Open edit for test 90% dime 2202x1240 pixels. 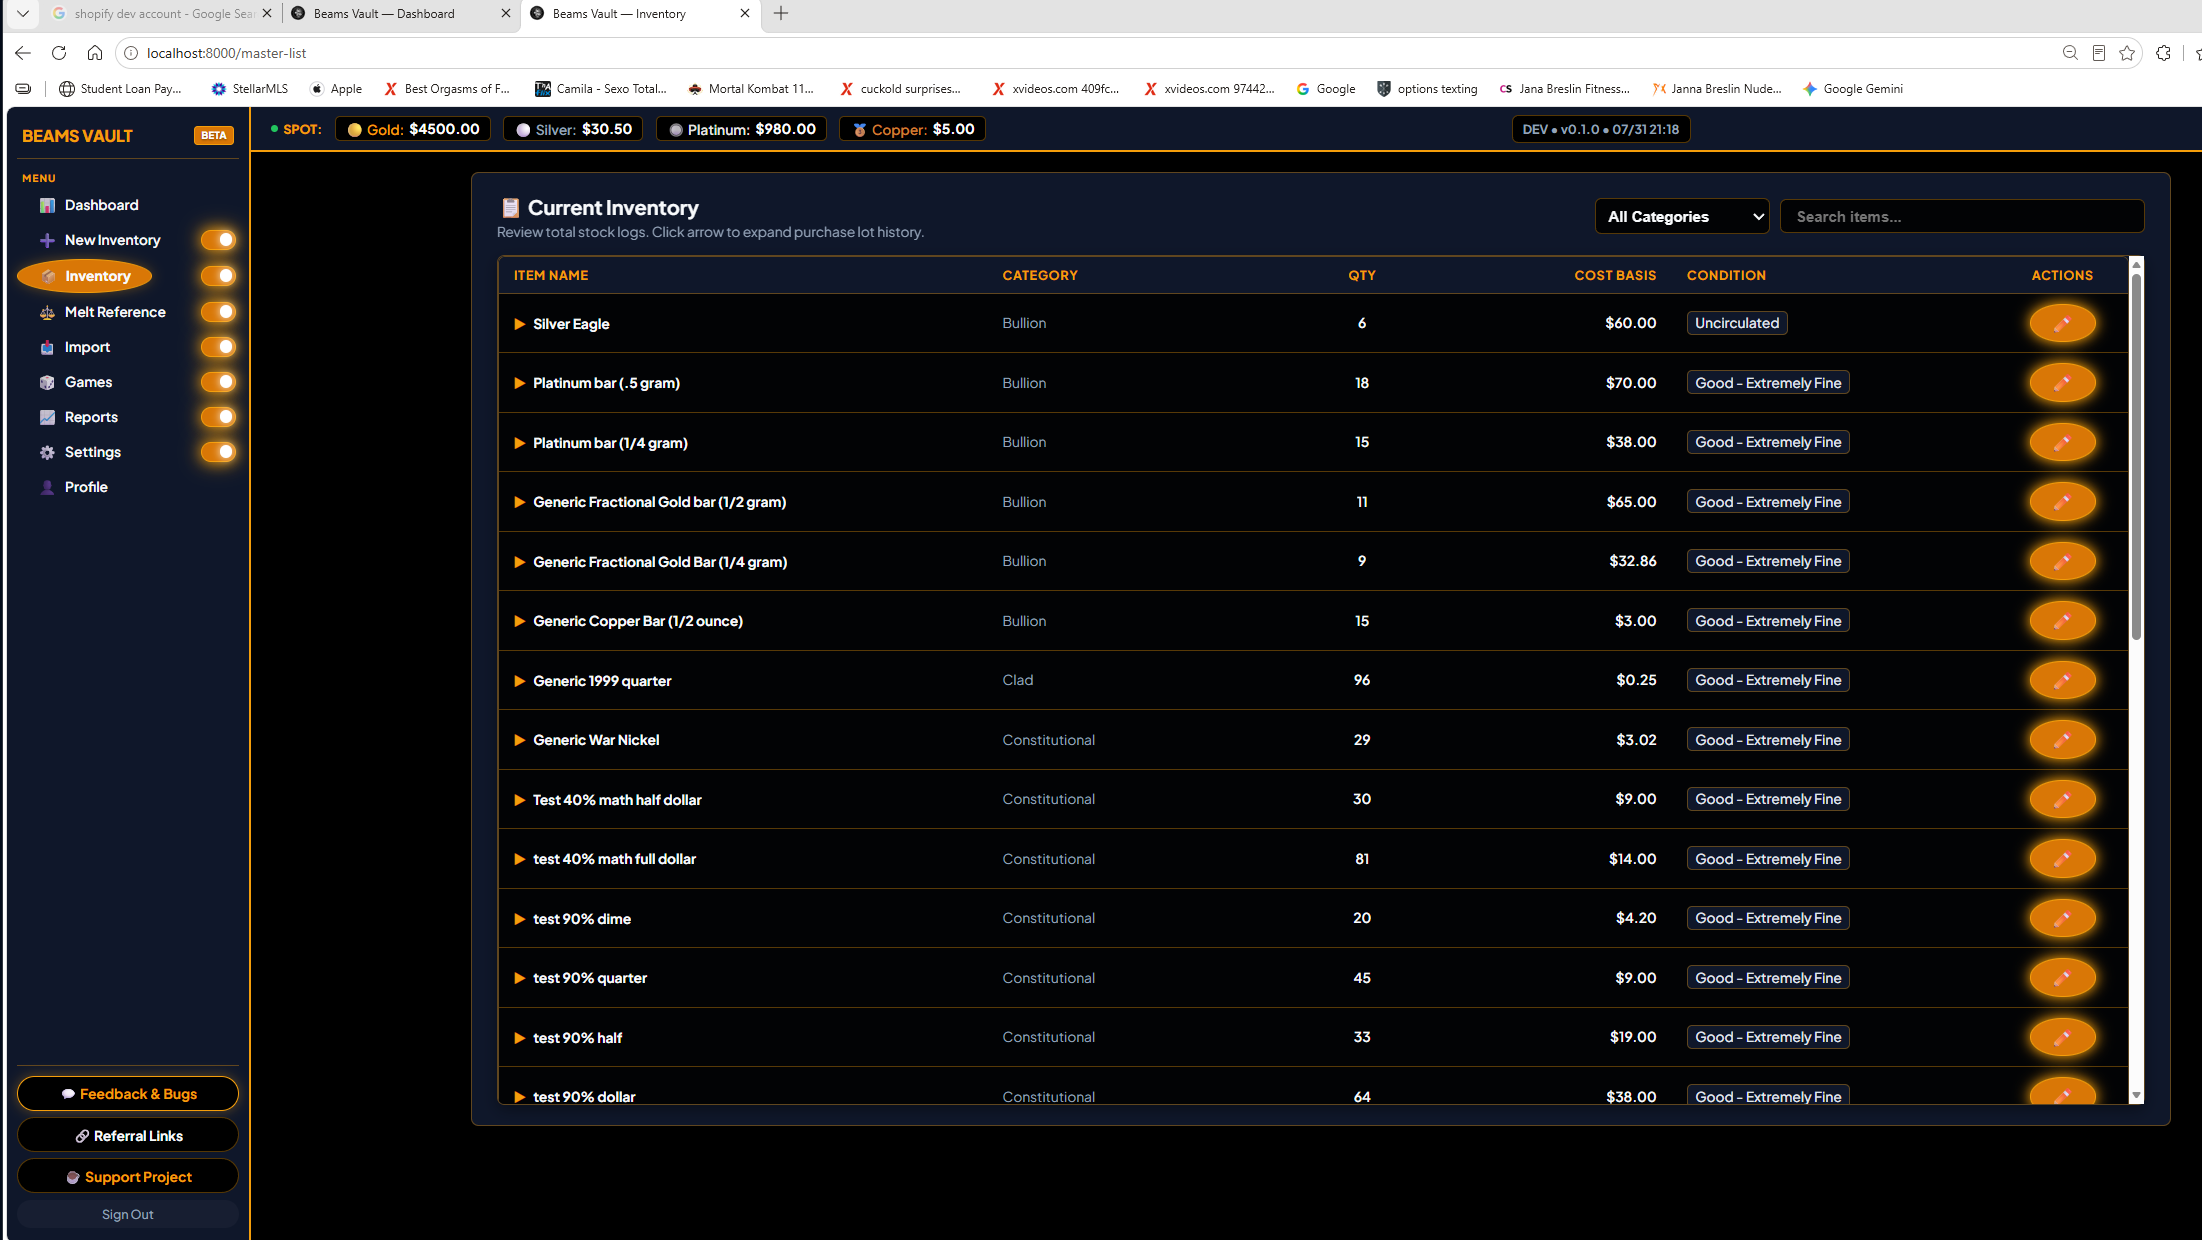2062,918
